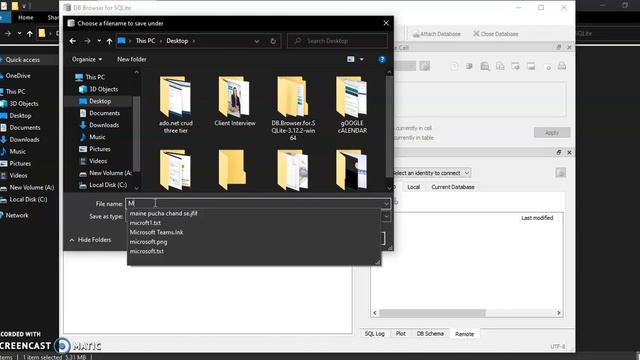
Task: Close the Edit Cell panel
Action: [569, 47]
